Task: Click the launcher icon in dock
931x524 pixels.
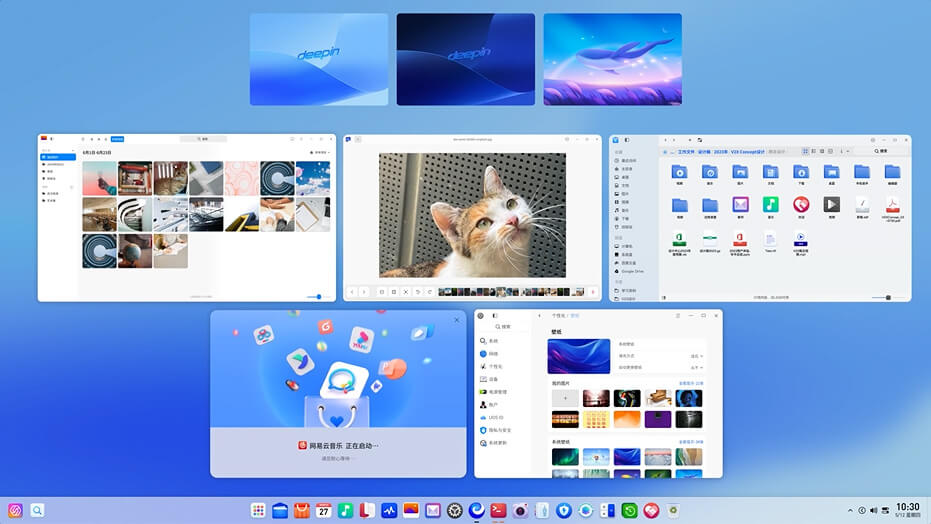Action: pos(258,510)
